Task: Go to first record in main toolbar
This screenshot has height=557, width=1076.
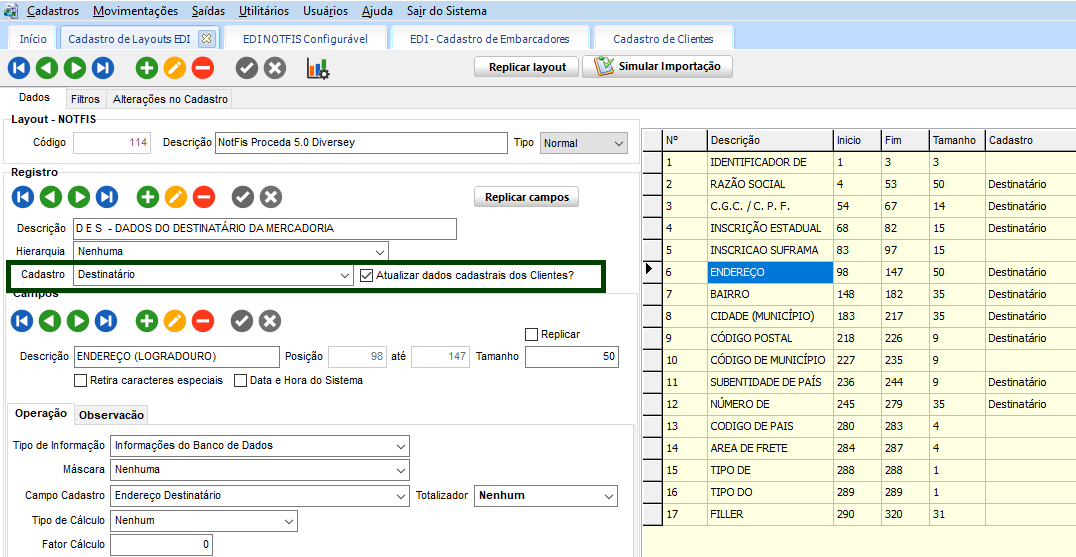Action: tap(19, 69)
